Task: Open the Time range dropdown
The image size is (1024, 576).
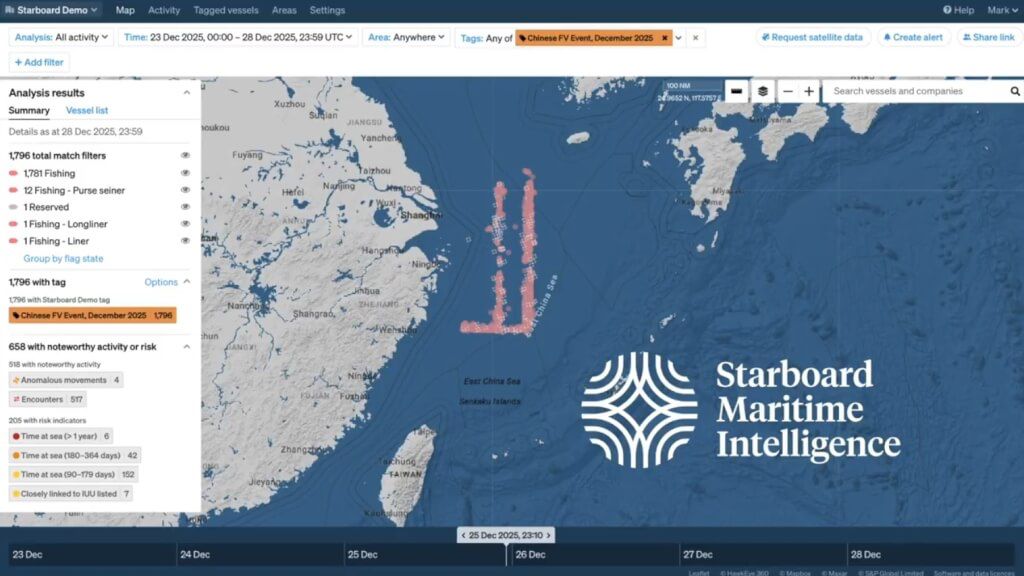Action: tap(239, 37)
